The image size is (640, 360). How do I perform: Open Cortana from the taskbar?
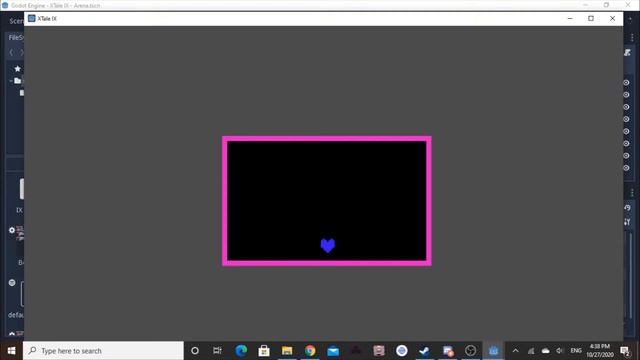coord(195,351)
